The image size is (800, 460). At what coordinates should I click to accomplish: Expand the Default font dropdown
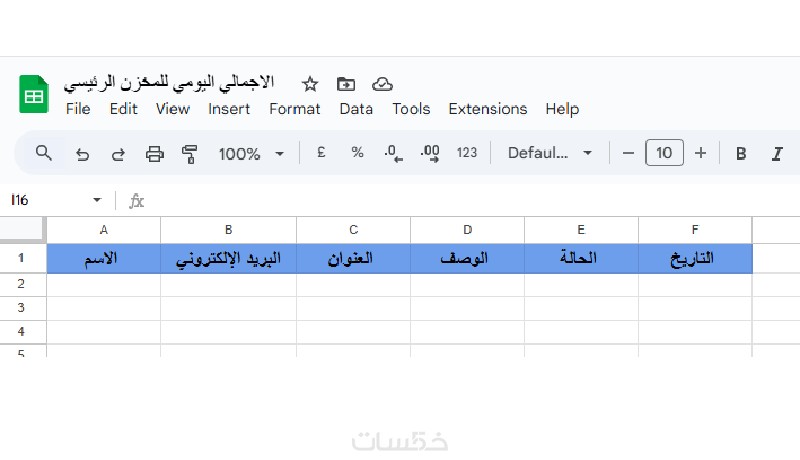pos(550,153)
